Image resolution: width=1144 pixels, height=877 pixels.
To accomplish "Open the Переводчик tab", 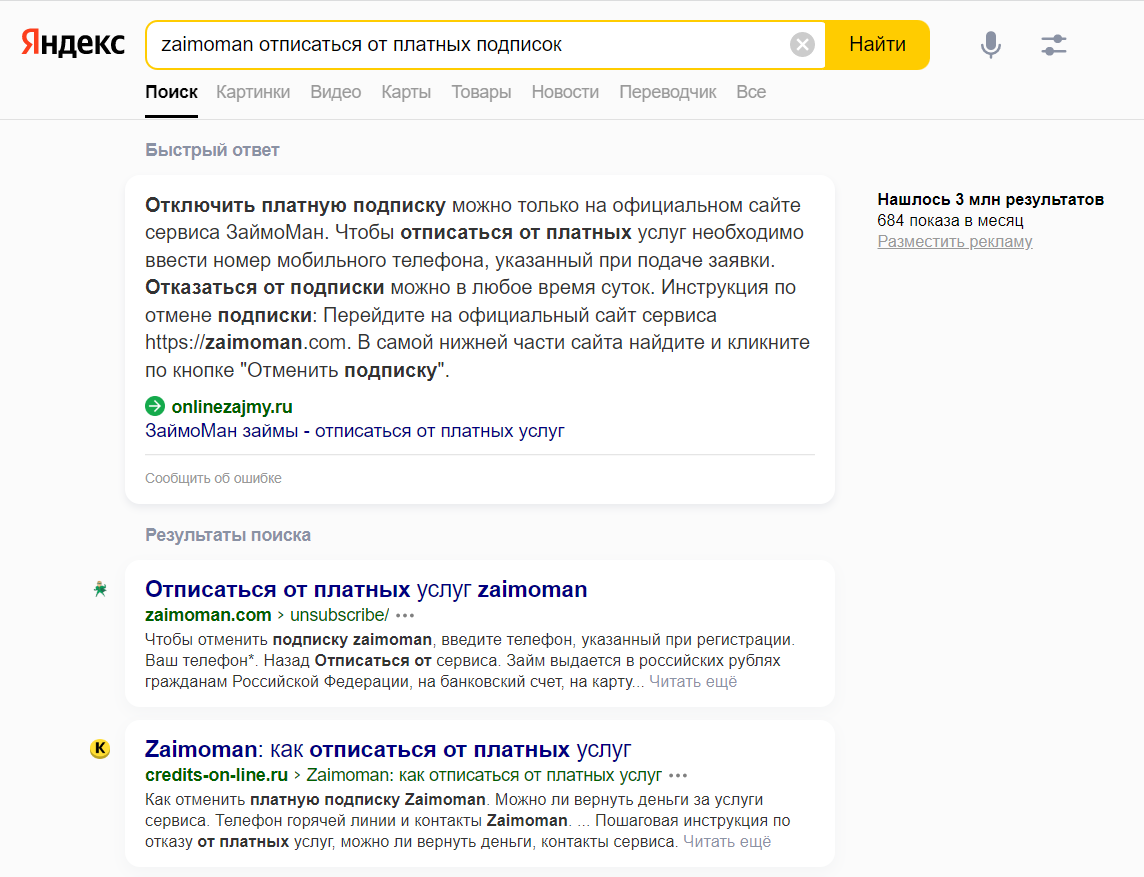I will [x=668, y=93].
